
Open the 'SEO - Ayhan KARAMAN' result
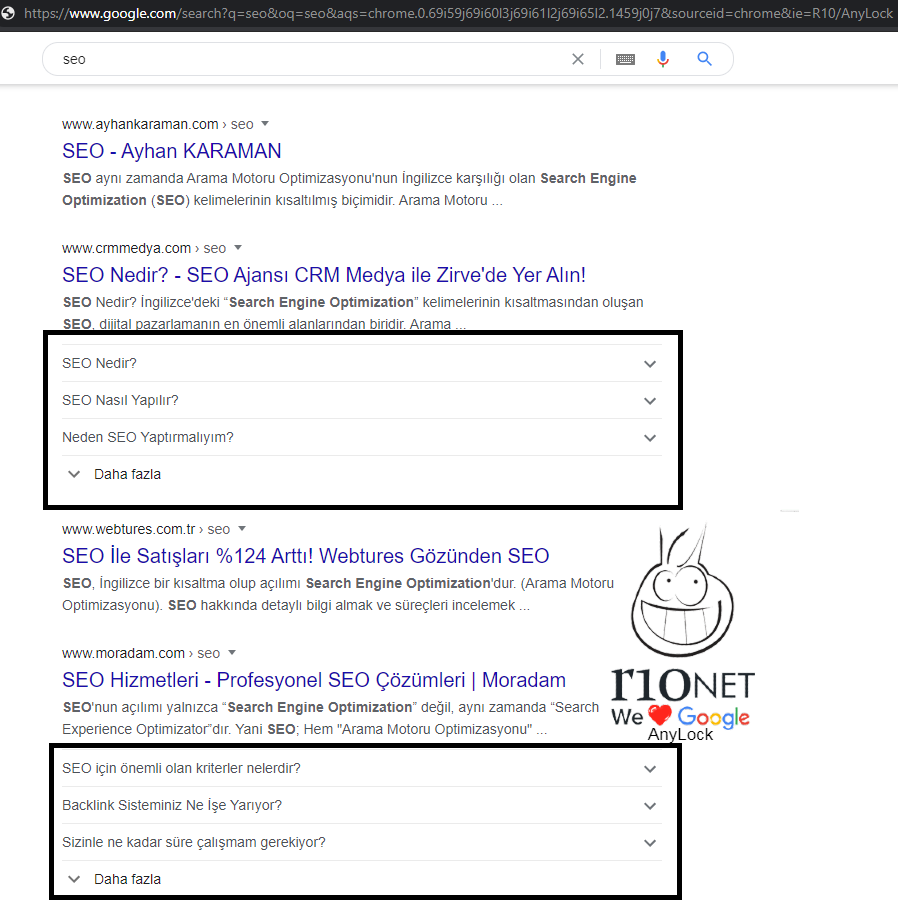coord(172,151)
